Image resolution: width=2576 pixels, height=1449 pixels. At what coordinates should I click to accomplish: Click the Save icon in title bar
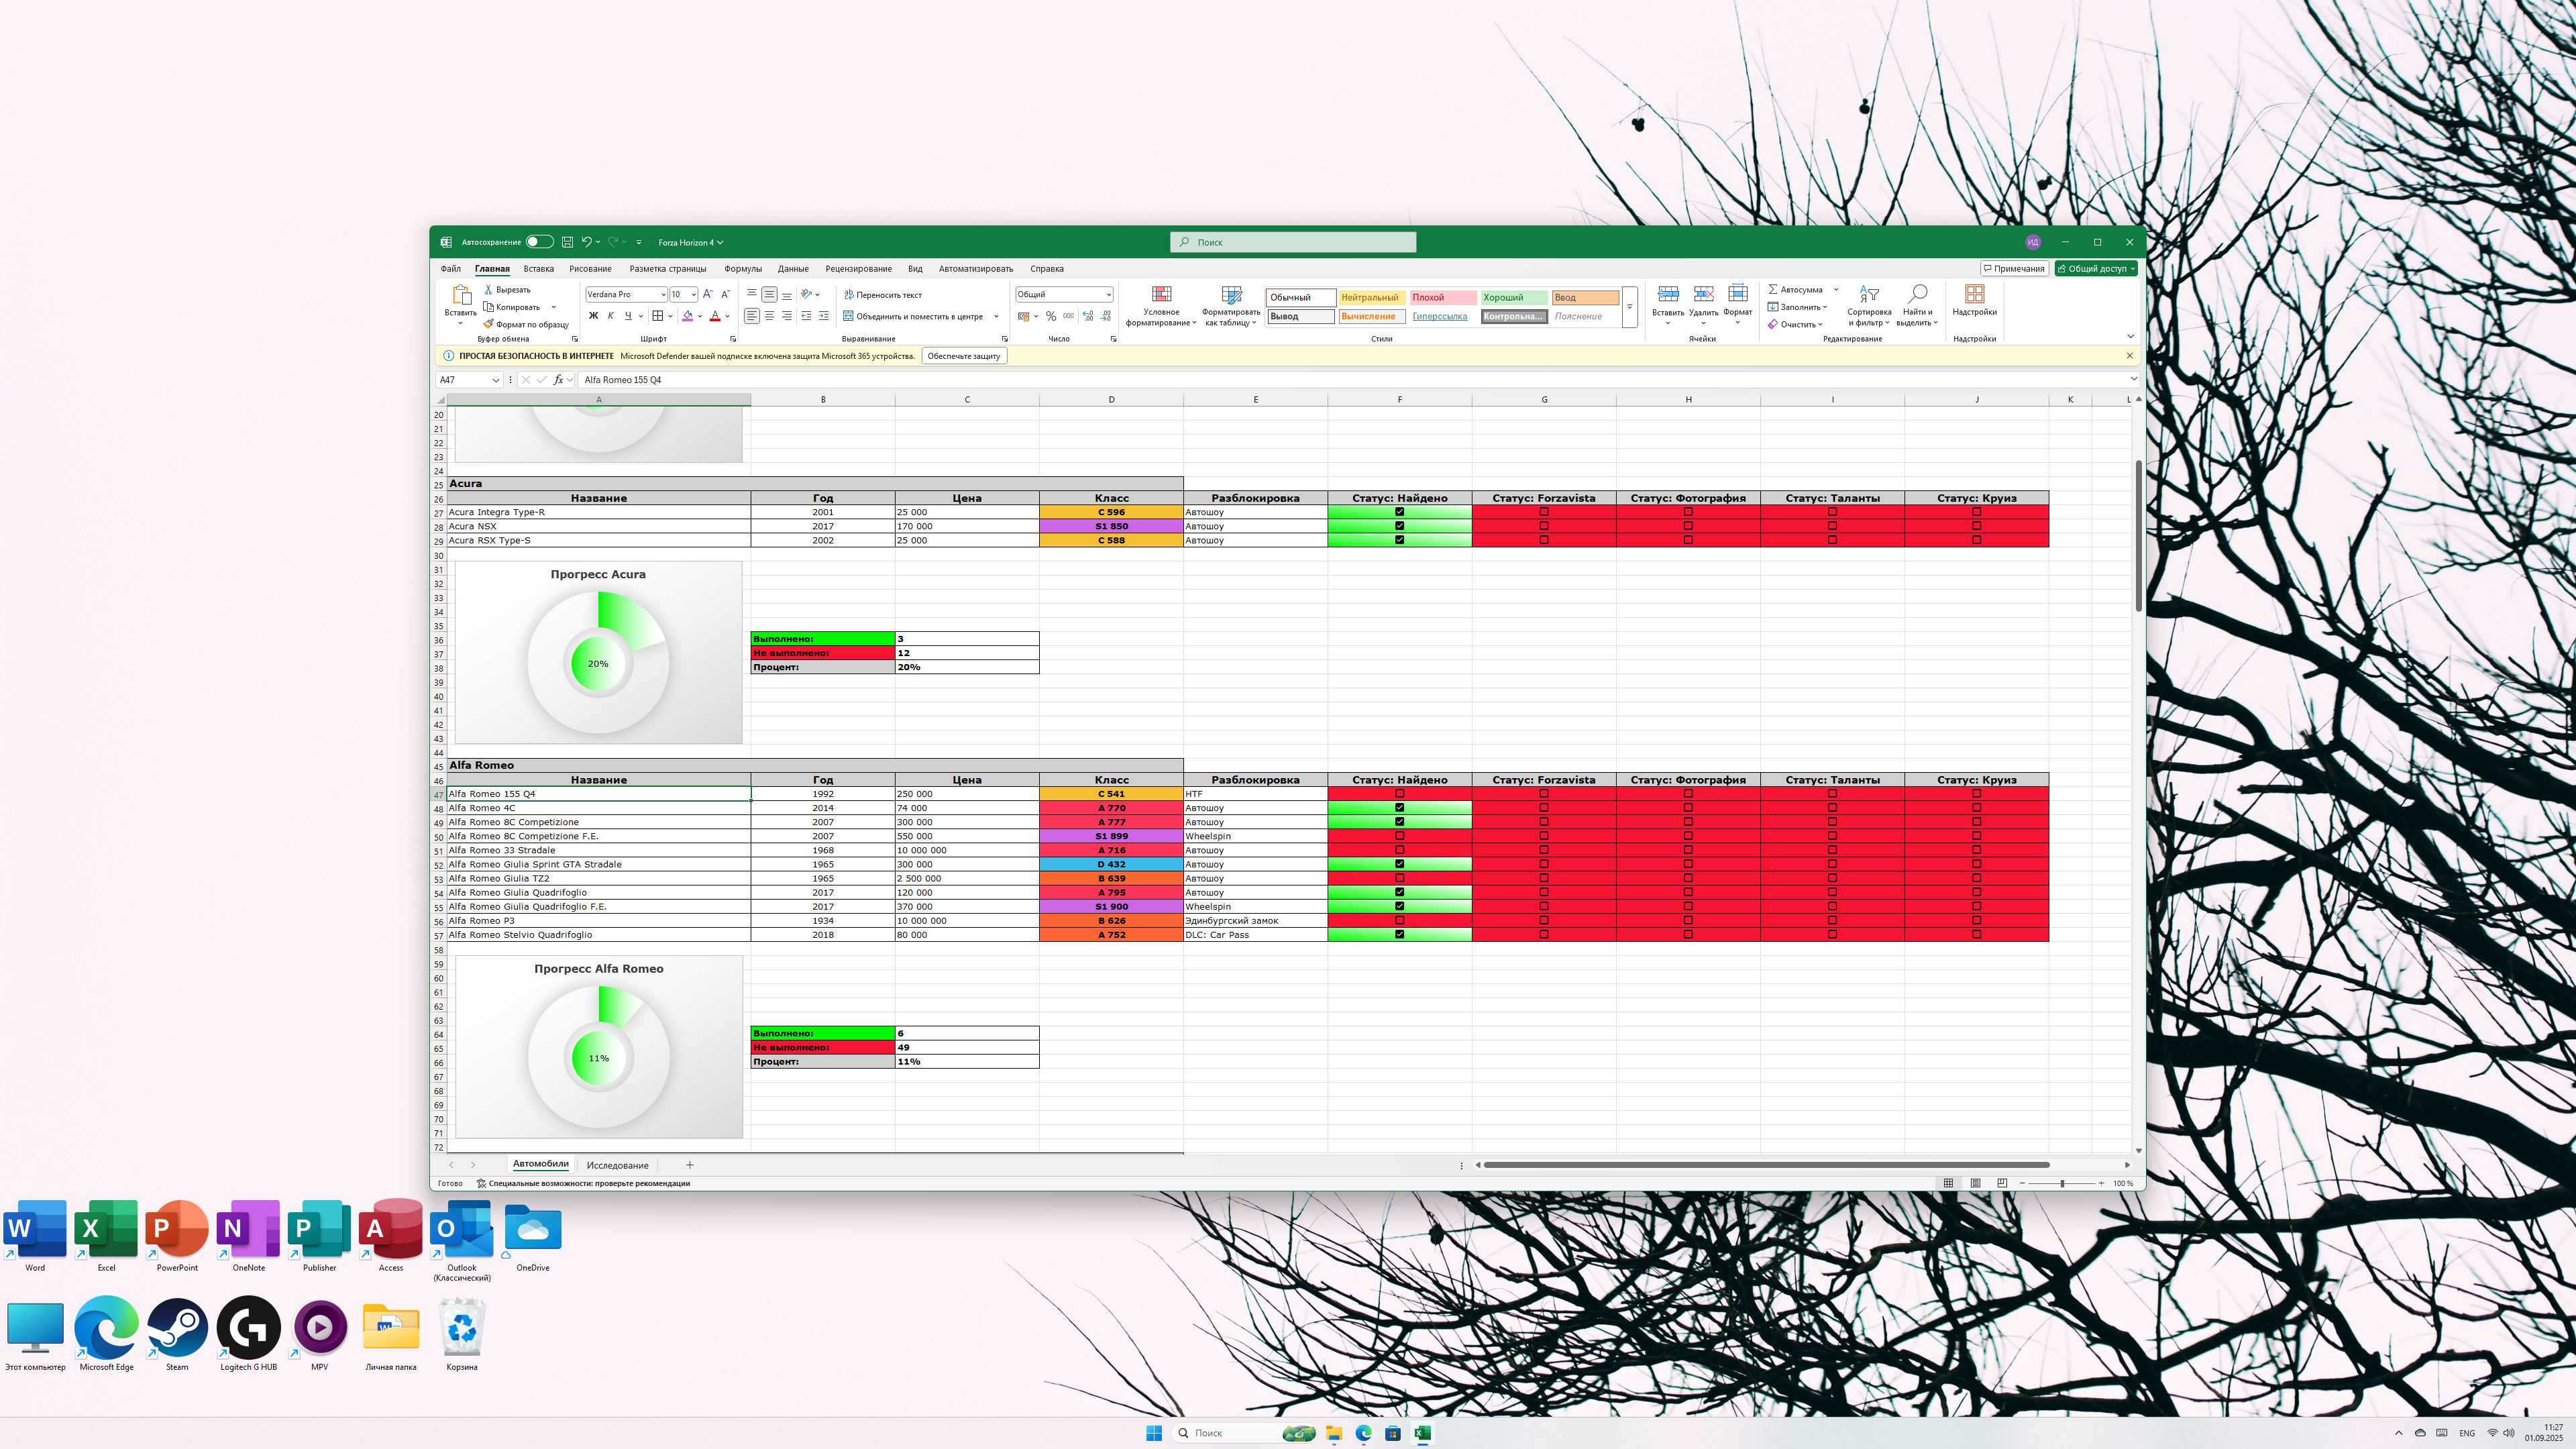pyautogui.click(x=567, y=242)
